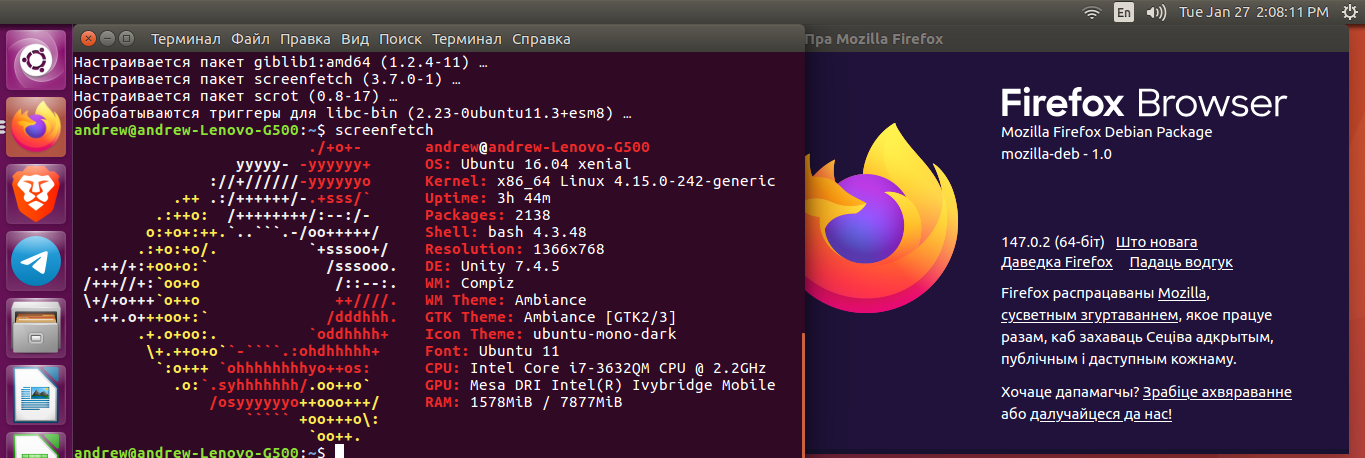1365x458 pixels.
Task: Open the Файл menu
Action: [x=250, y=39]
